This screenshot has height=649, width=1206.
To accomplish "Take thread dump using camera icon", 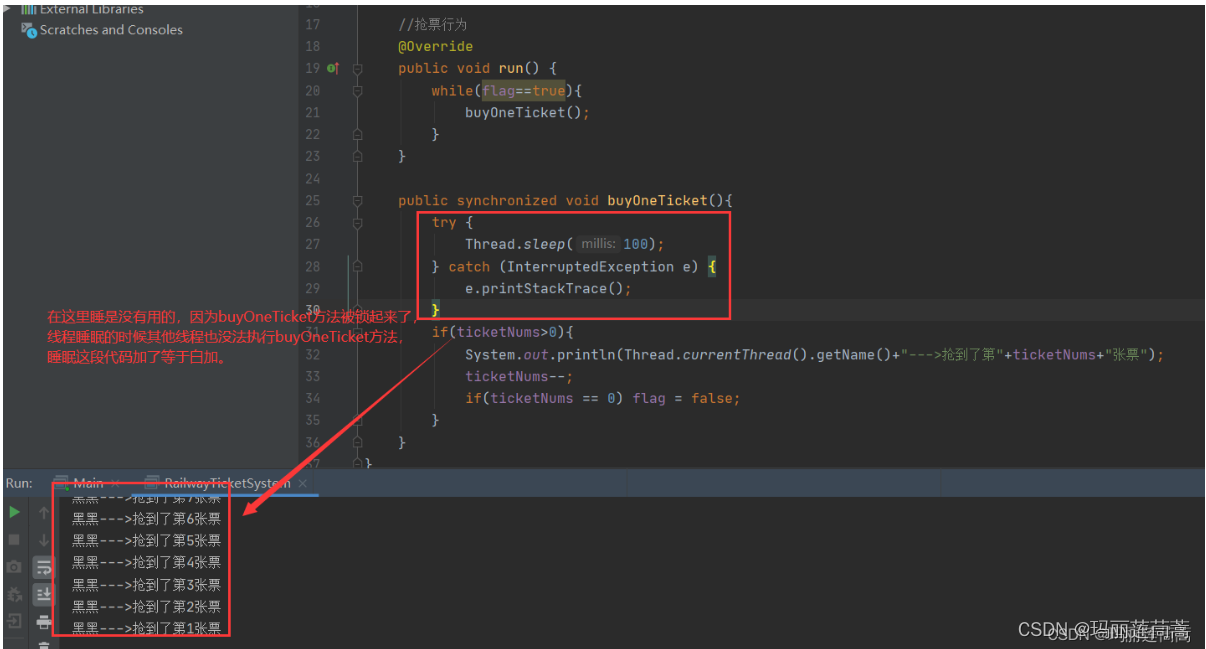I will (x=13, y=566).
